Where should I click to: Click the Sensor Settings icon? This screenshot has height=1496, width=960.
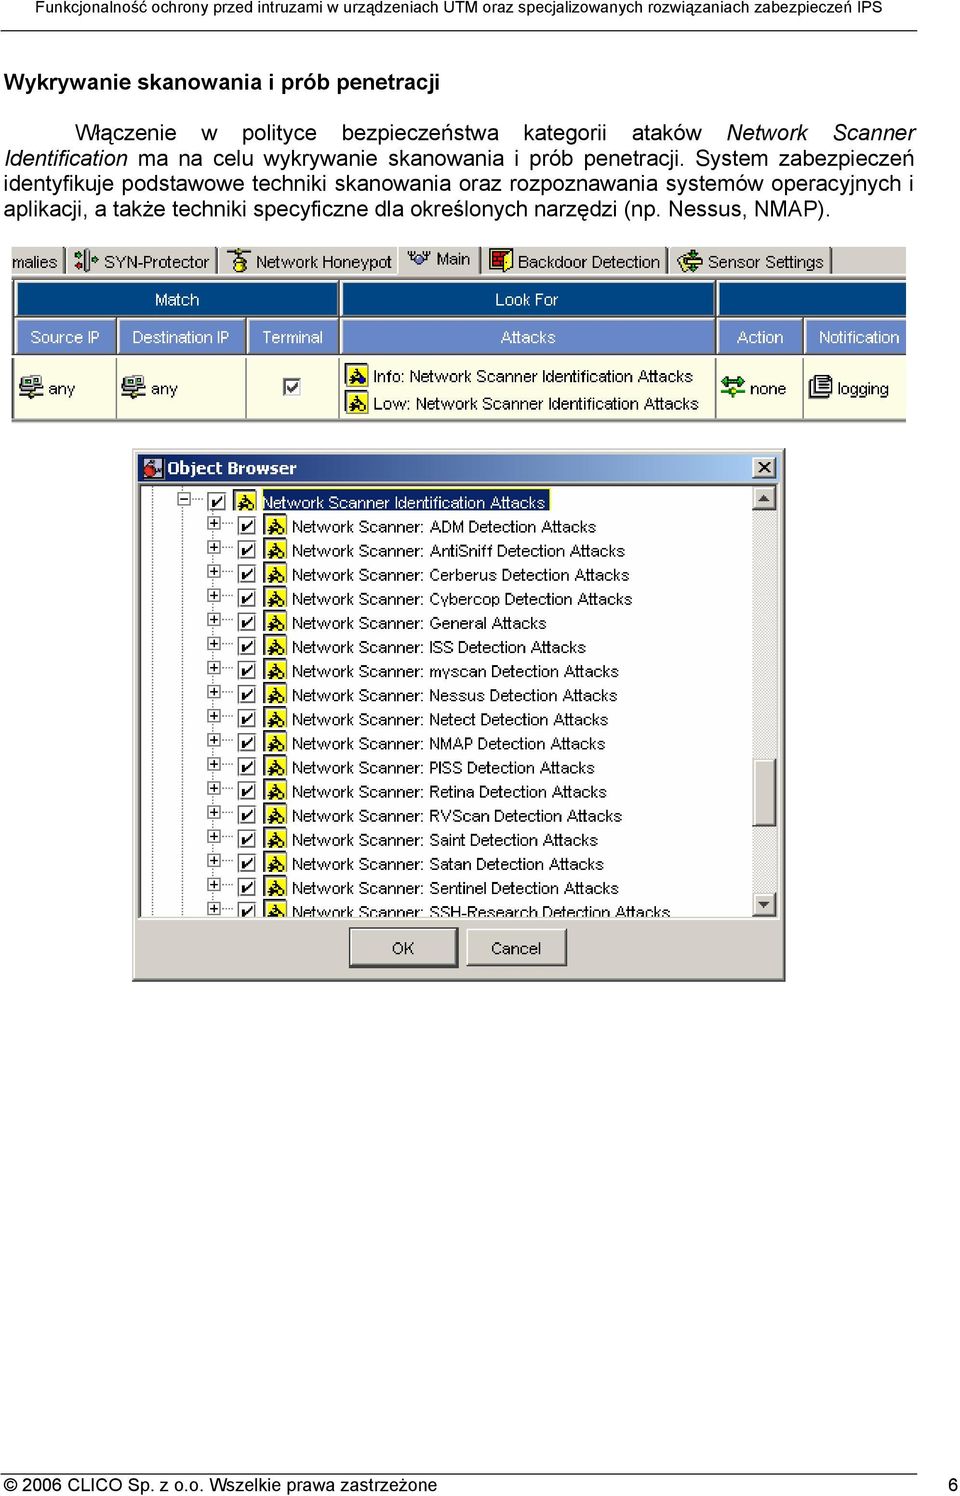690,261
